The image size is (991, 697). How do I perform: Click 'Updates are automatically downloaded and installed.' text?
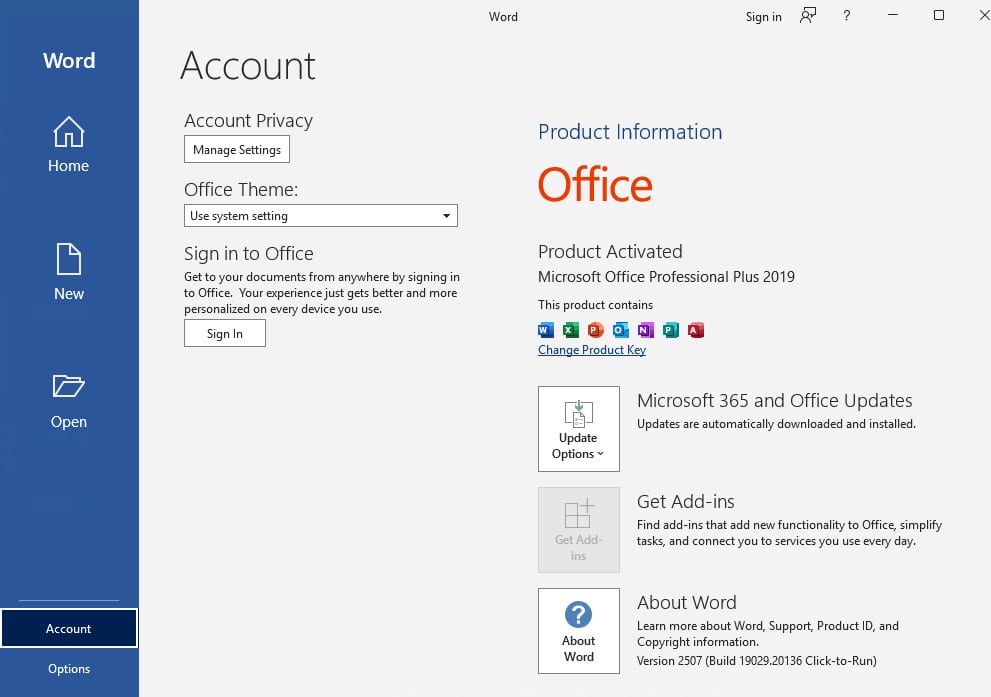coord(776,424)
